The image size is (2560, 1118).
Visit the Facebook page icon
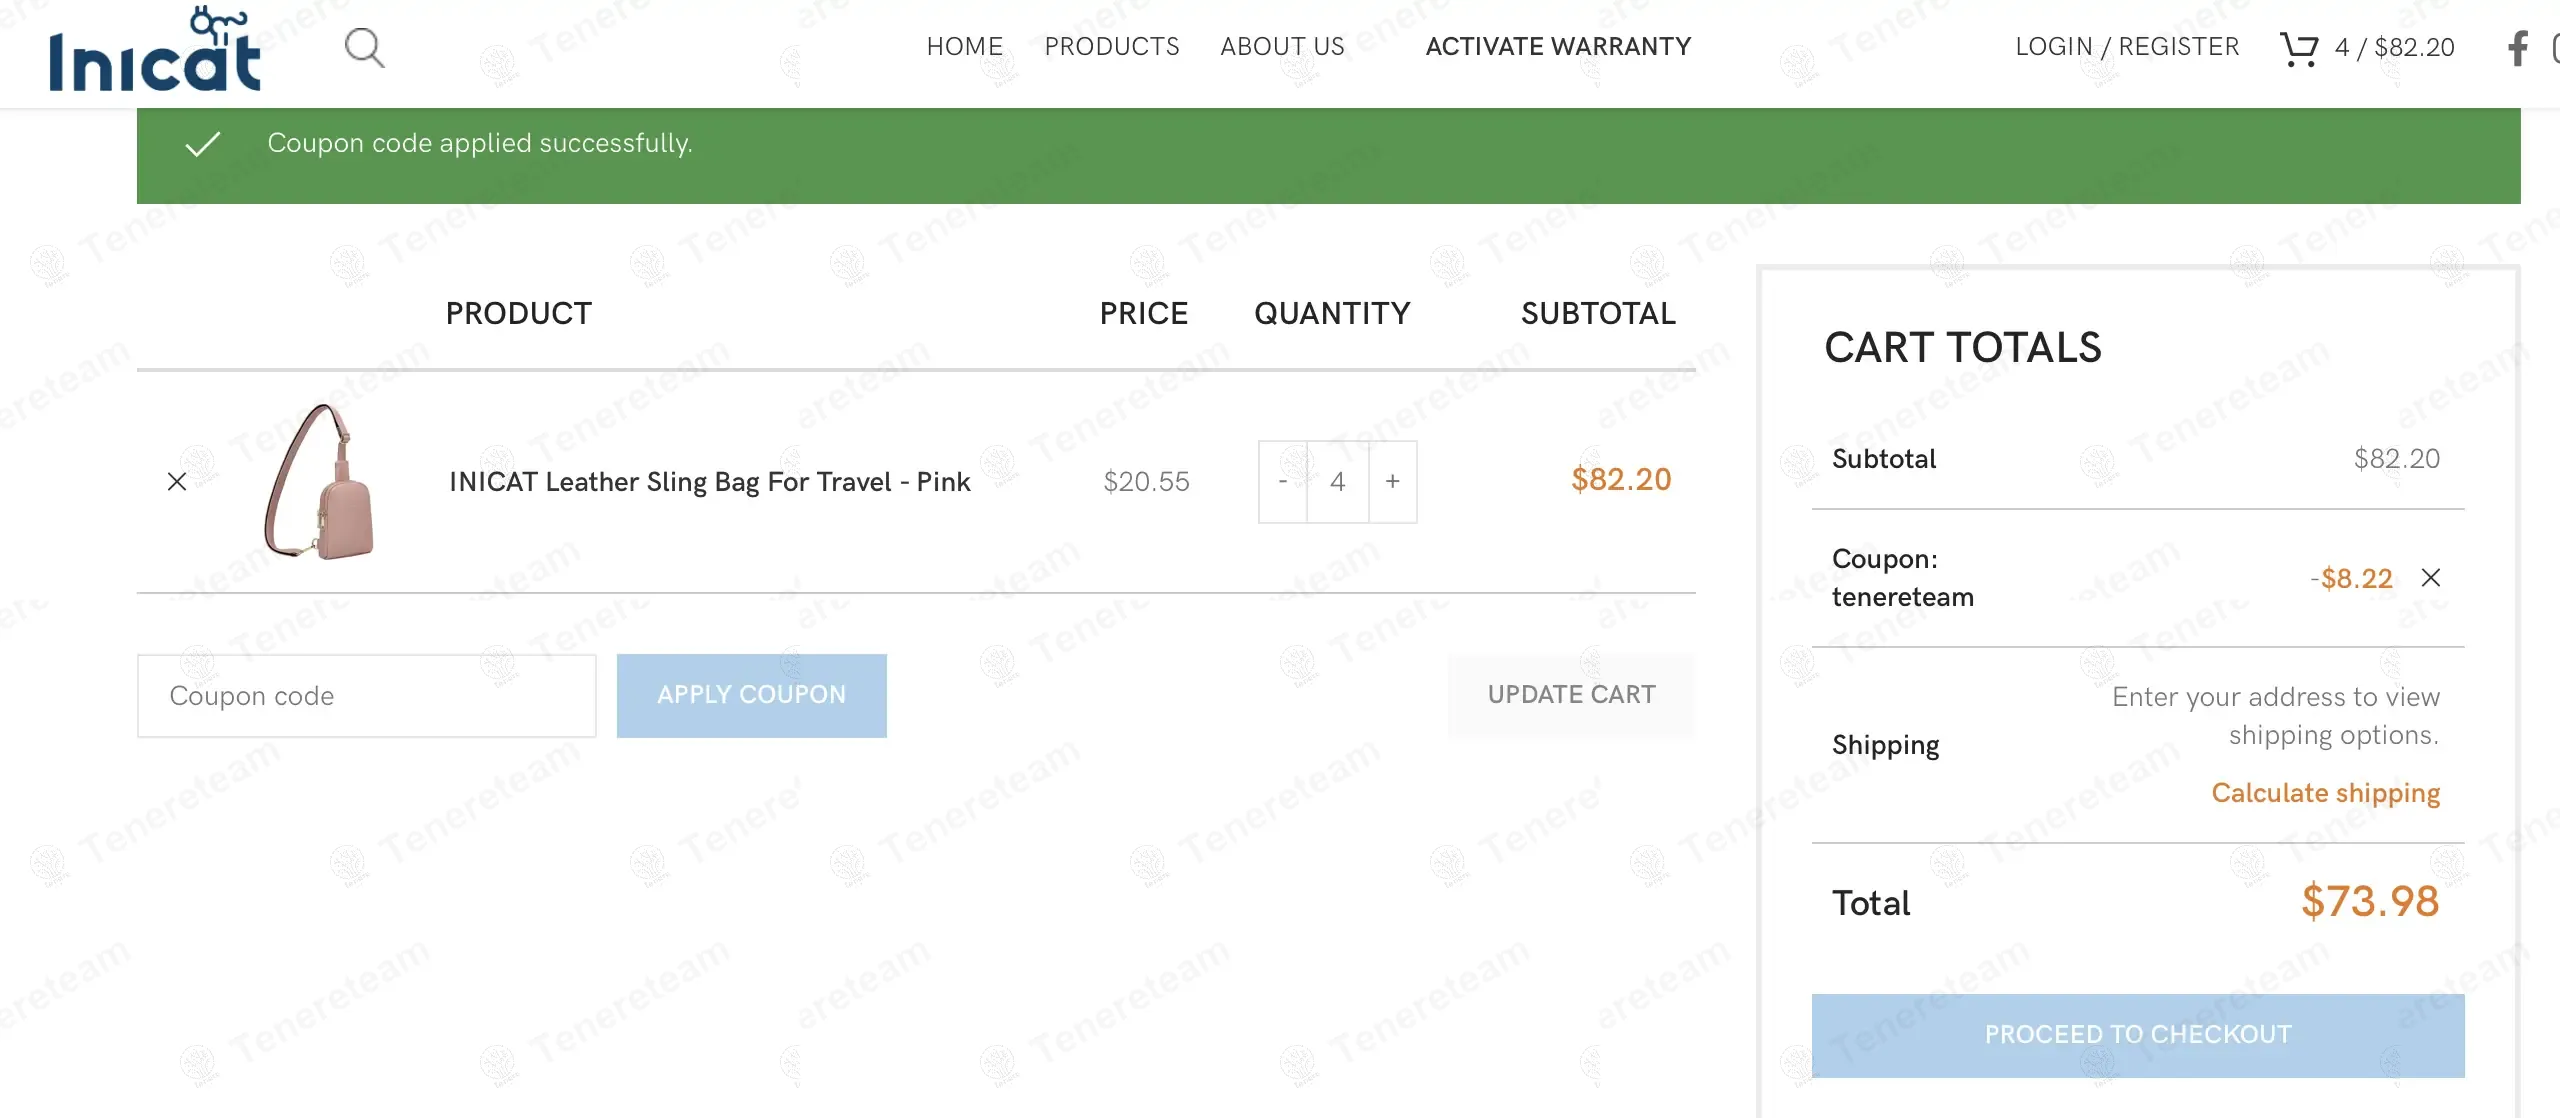(x=2518, y=48)
